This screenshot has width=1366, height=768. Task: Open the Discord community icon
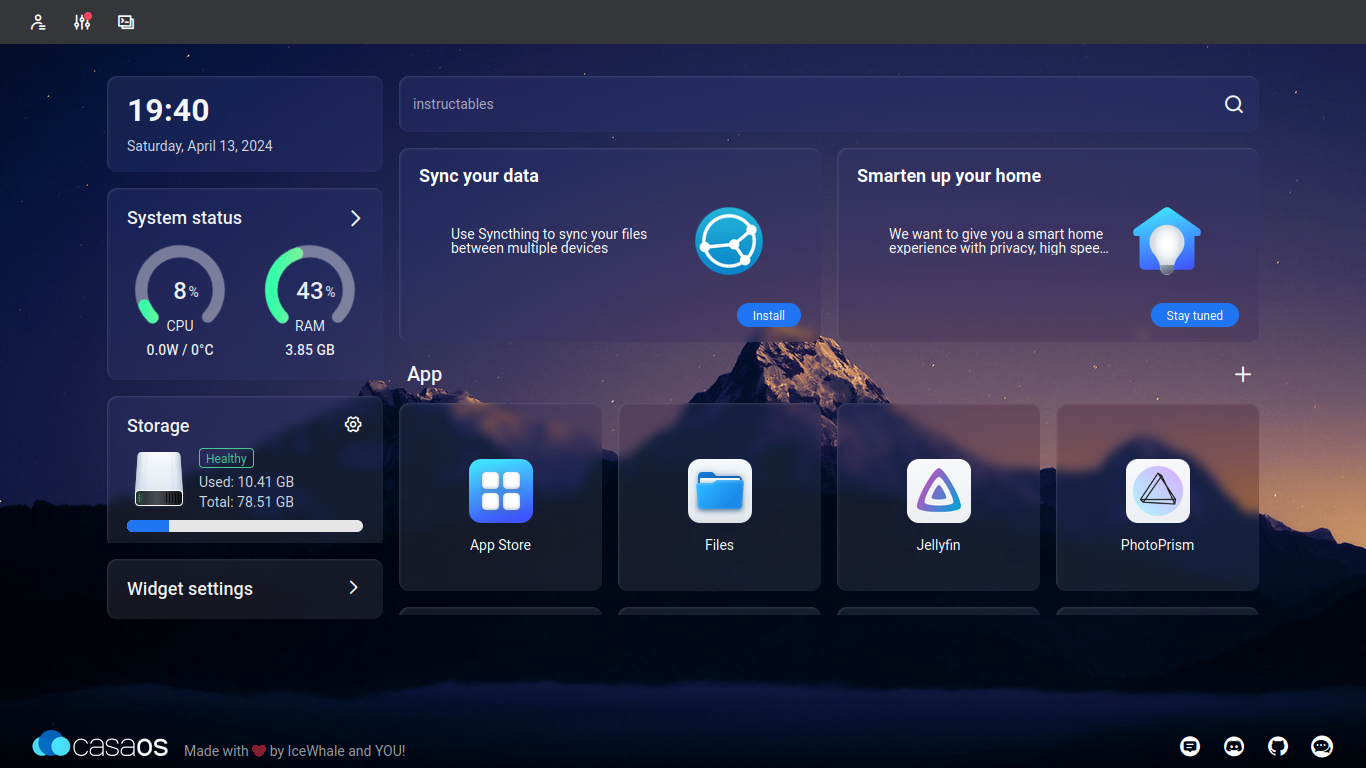(x=1233, y=746)
